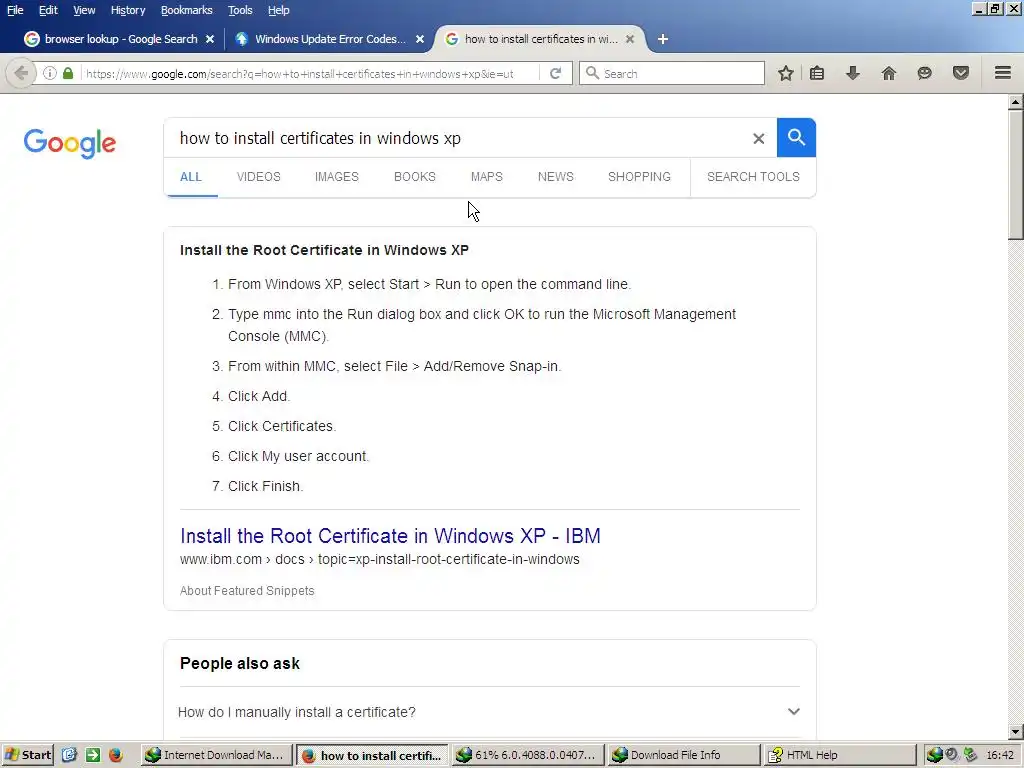Screen dimensions: 1024x768
Task: Open the Tools menu
Action: 240,10
